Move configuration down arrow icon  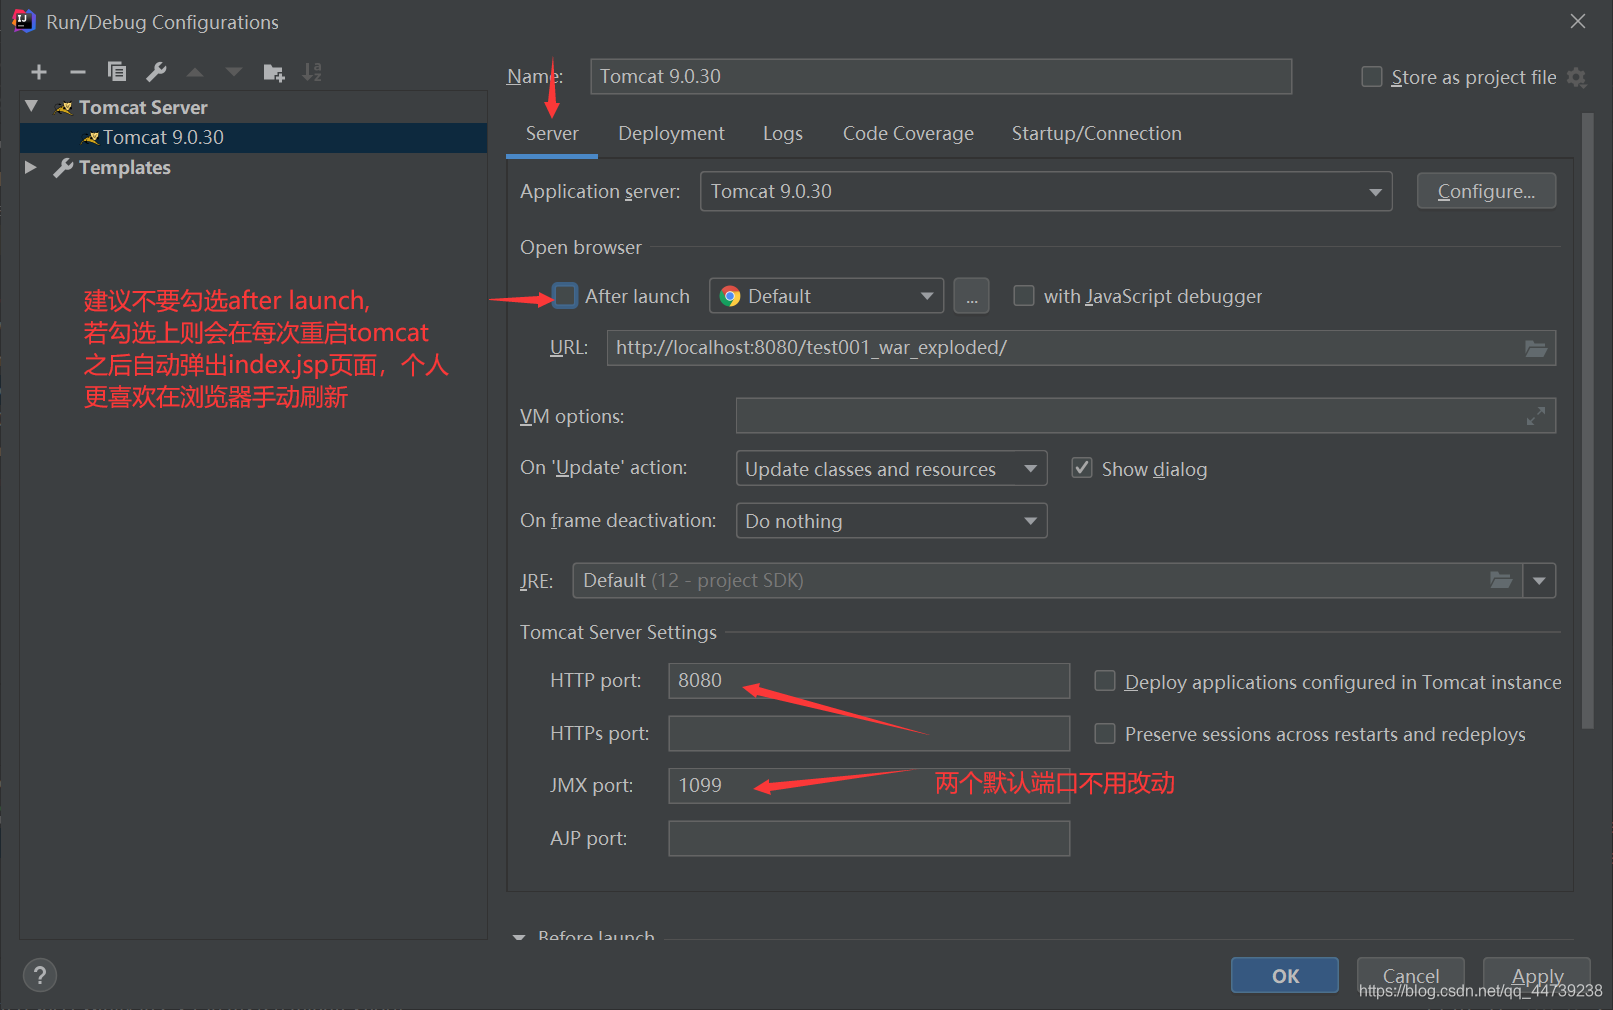coord(234,72)
